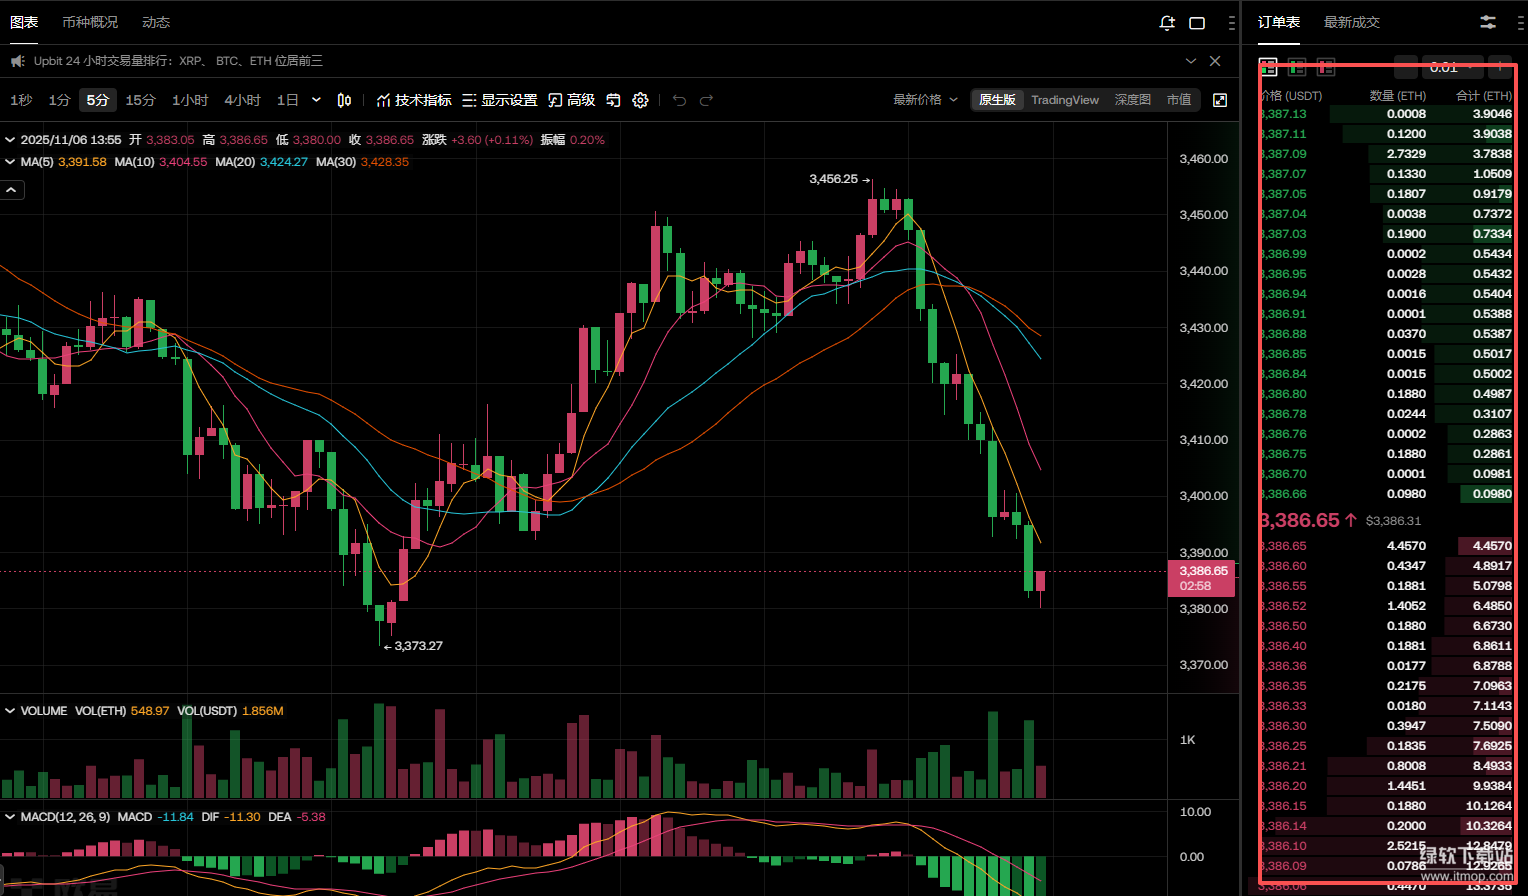Switch chart to TradingView mode
The image size is (1528, 896).
coord(1064,100)
